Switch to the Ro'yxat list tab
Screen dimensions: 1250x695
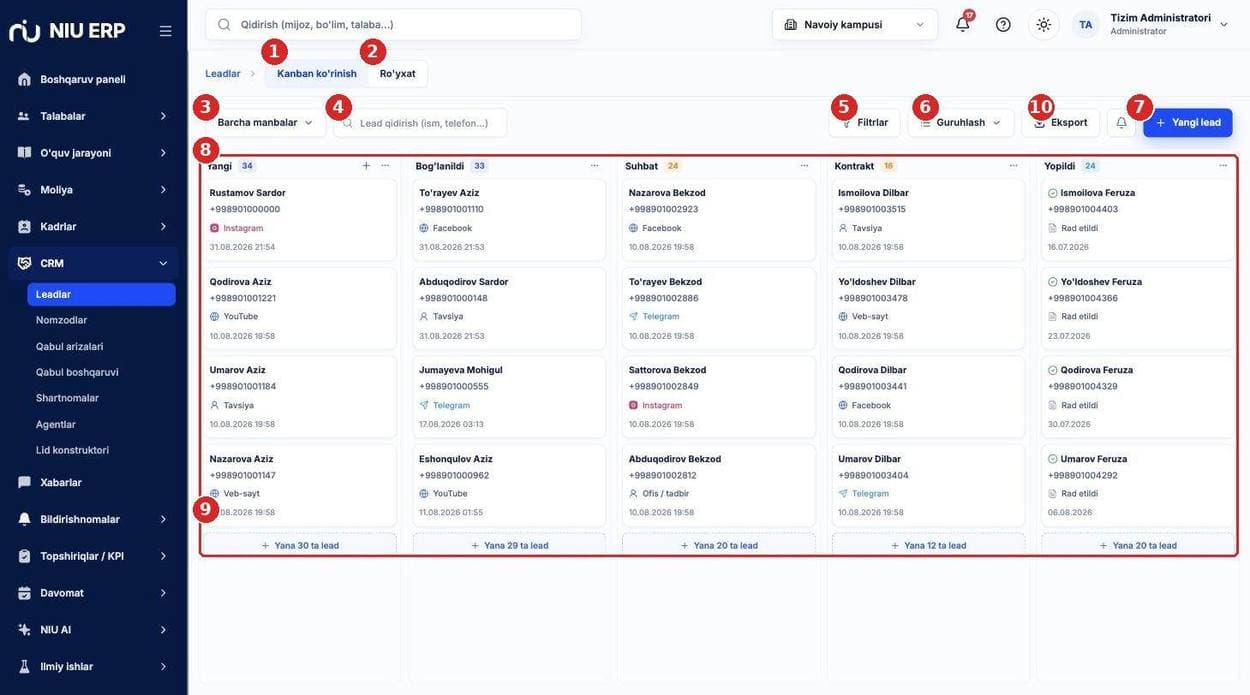tap(398, 73)
